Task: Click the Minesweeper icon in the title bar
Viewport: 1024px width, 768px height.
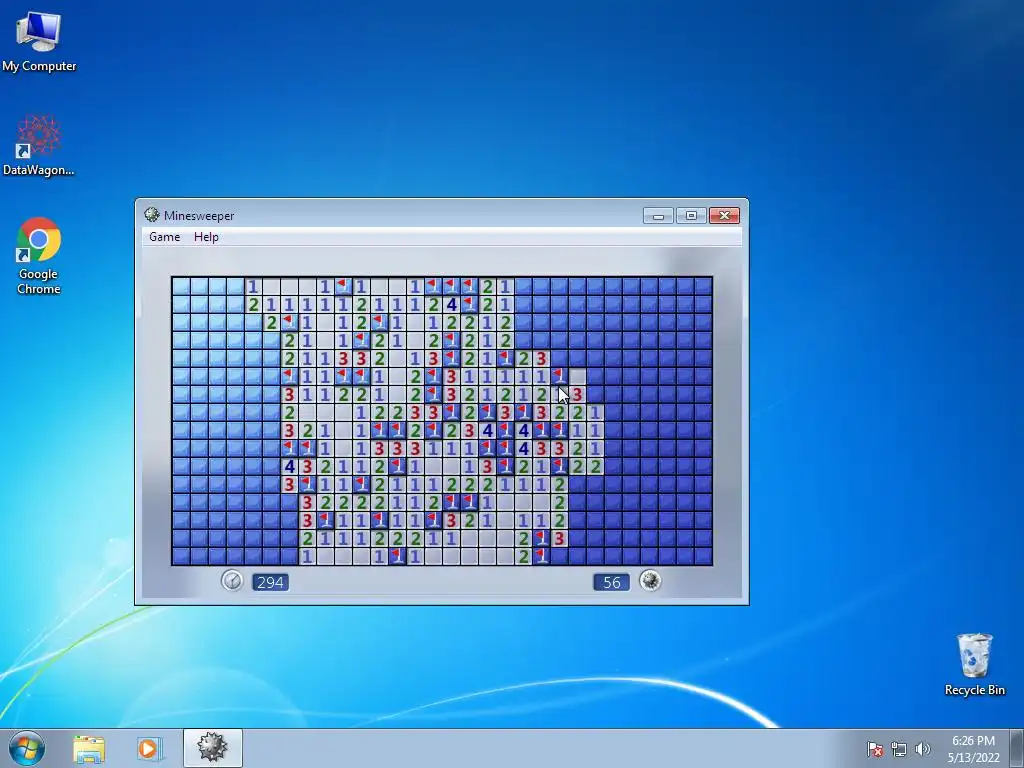Action: (152, 215)
